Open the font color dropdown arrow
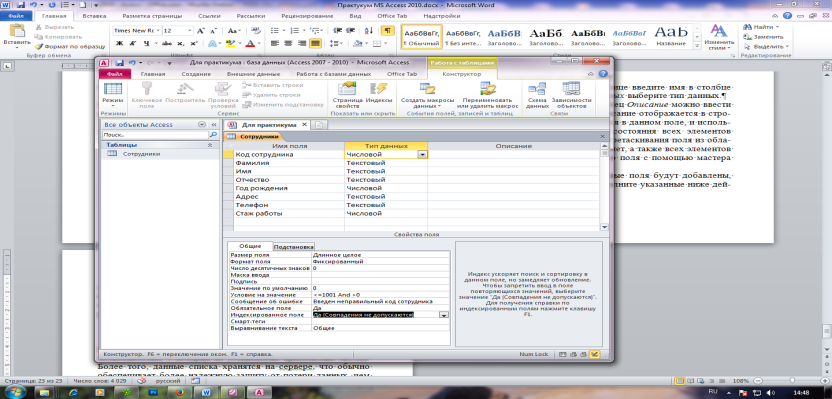Screen dimensions: 832x399 (x=258, y=43)
